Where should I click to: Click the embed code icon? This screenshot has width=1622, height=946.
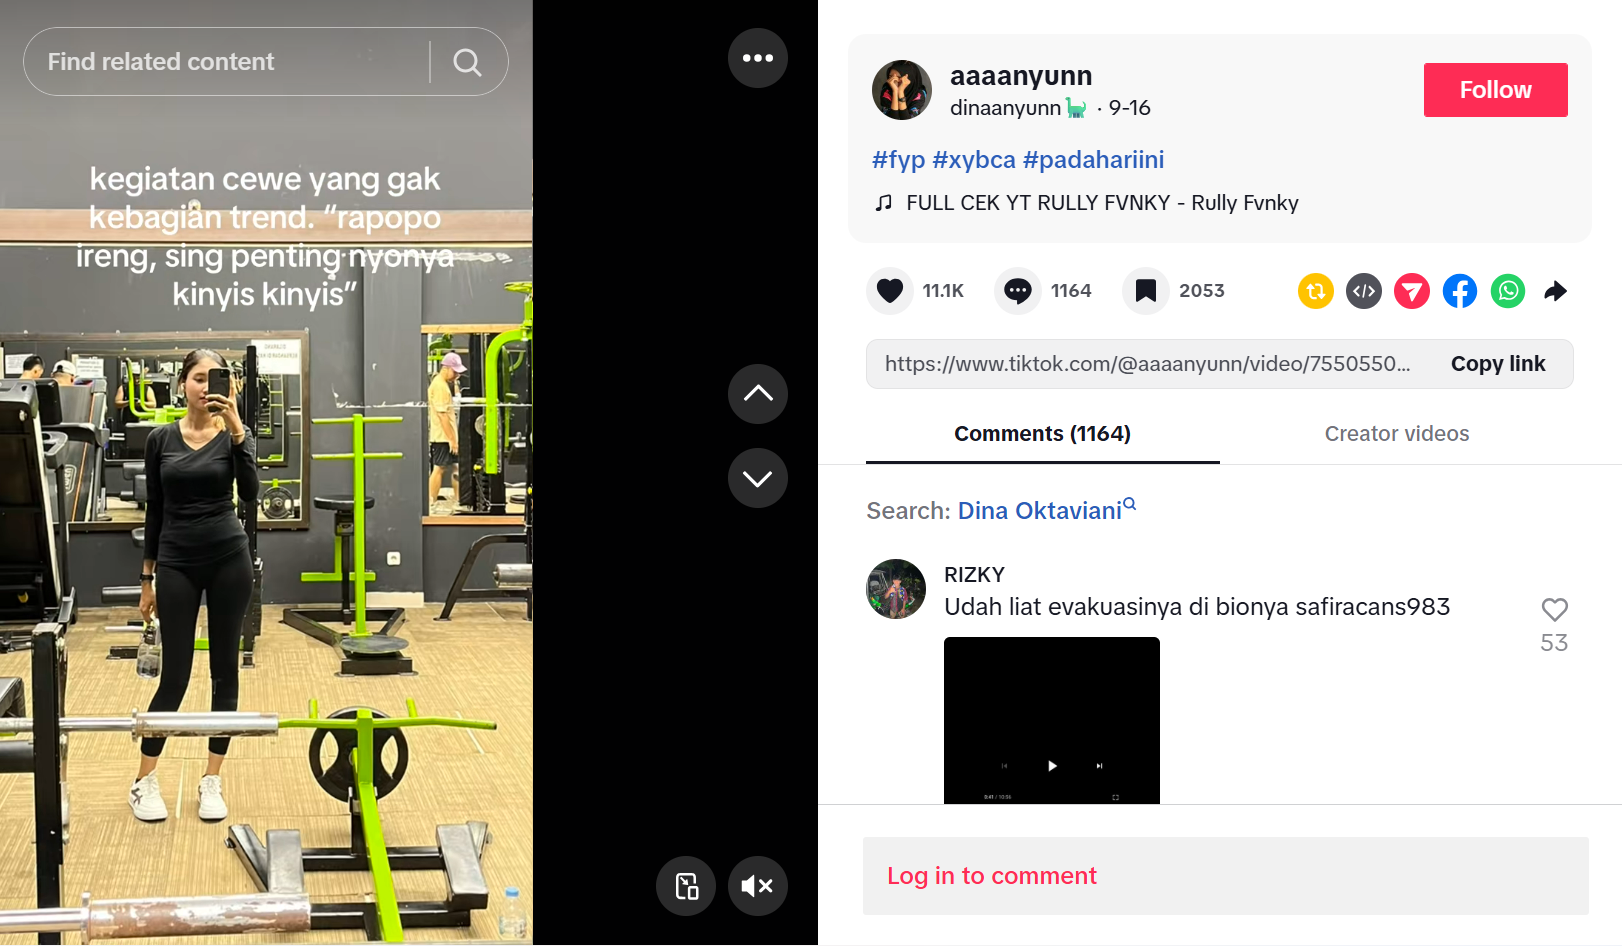point(1364,291)
